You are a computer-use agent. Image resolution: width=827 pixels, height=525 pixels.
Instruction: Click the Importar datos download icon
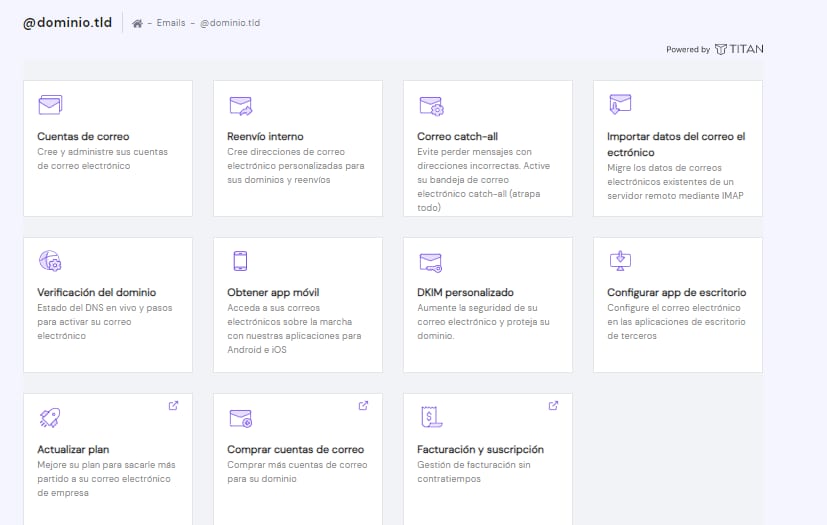pos(620,104)
